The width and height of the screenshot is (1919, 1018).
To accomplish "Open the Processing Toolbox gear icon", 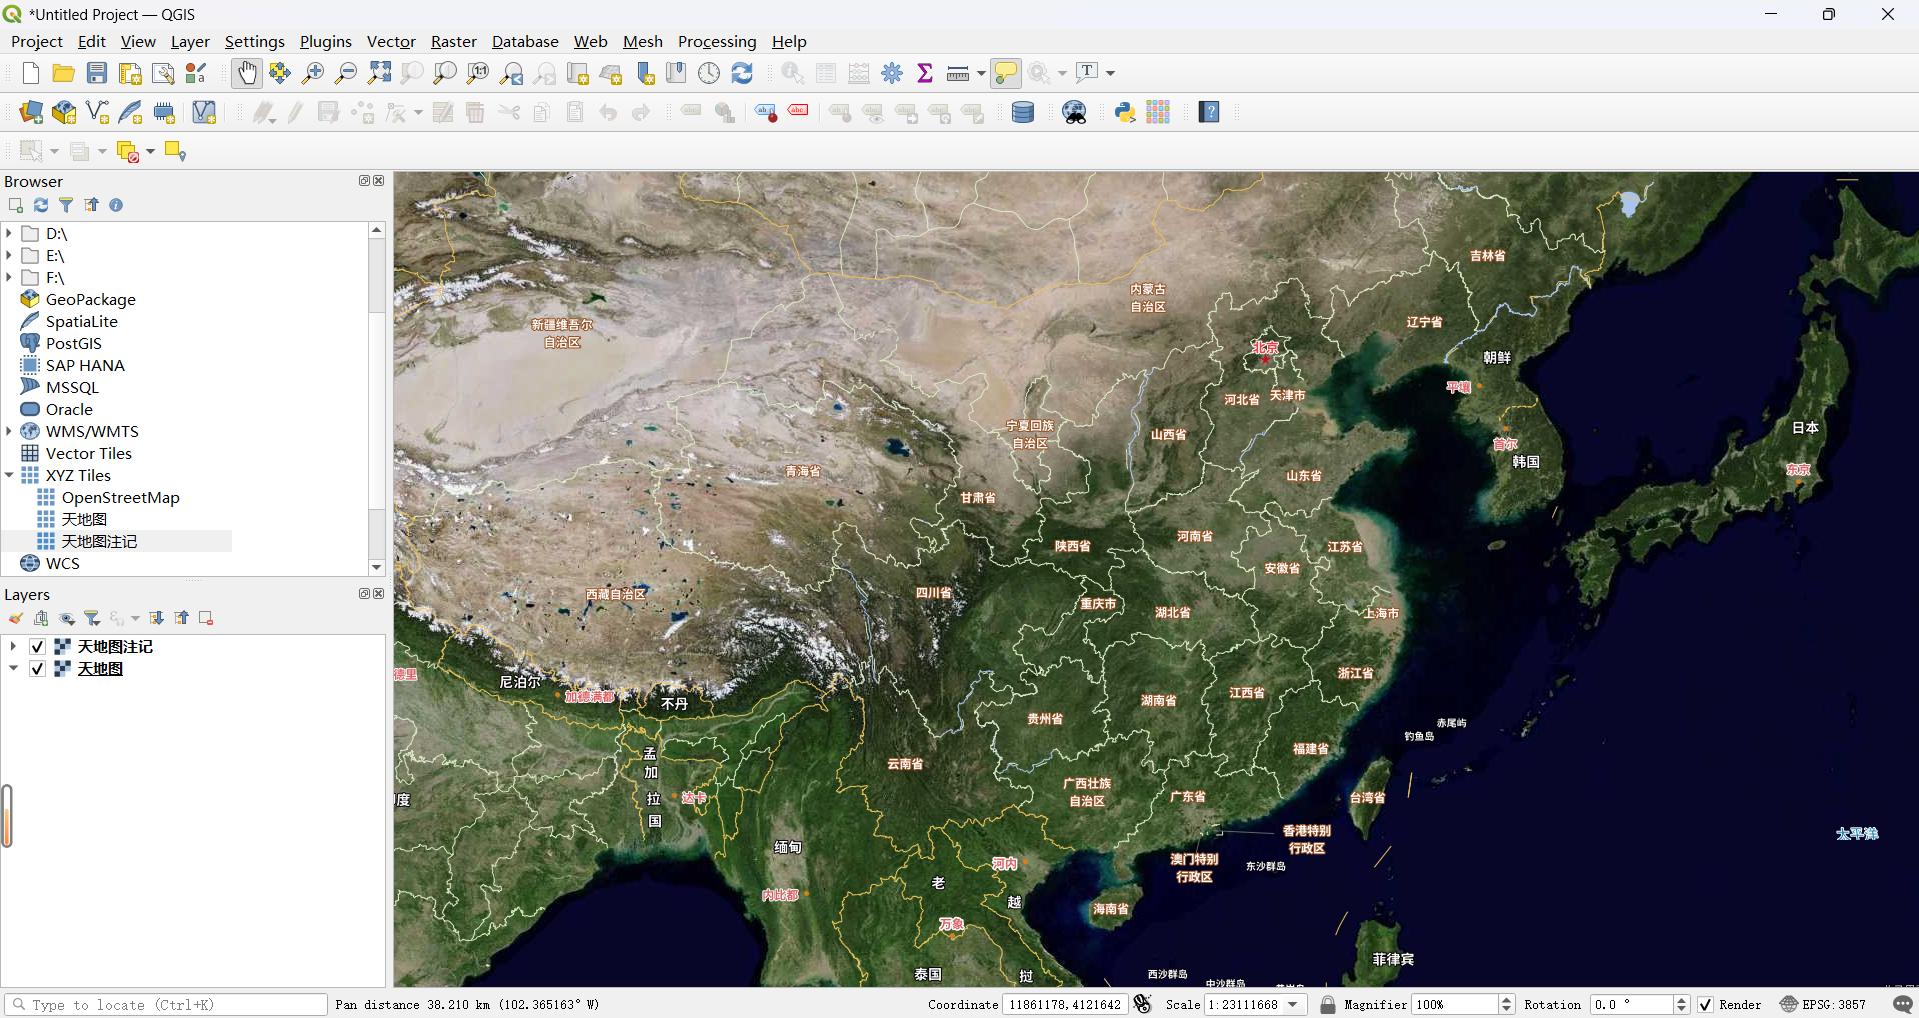I will (x=892, y=73).
